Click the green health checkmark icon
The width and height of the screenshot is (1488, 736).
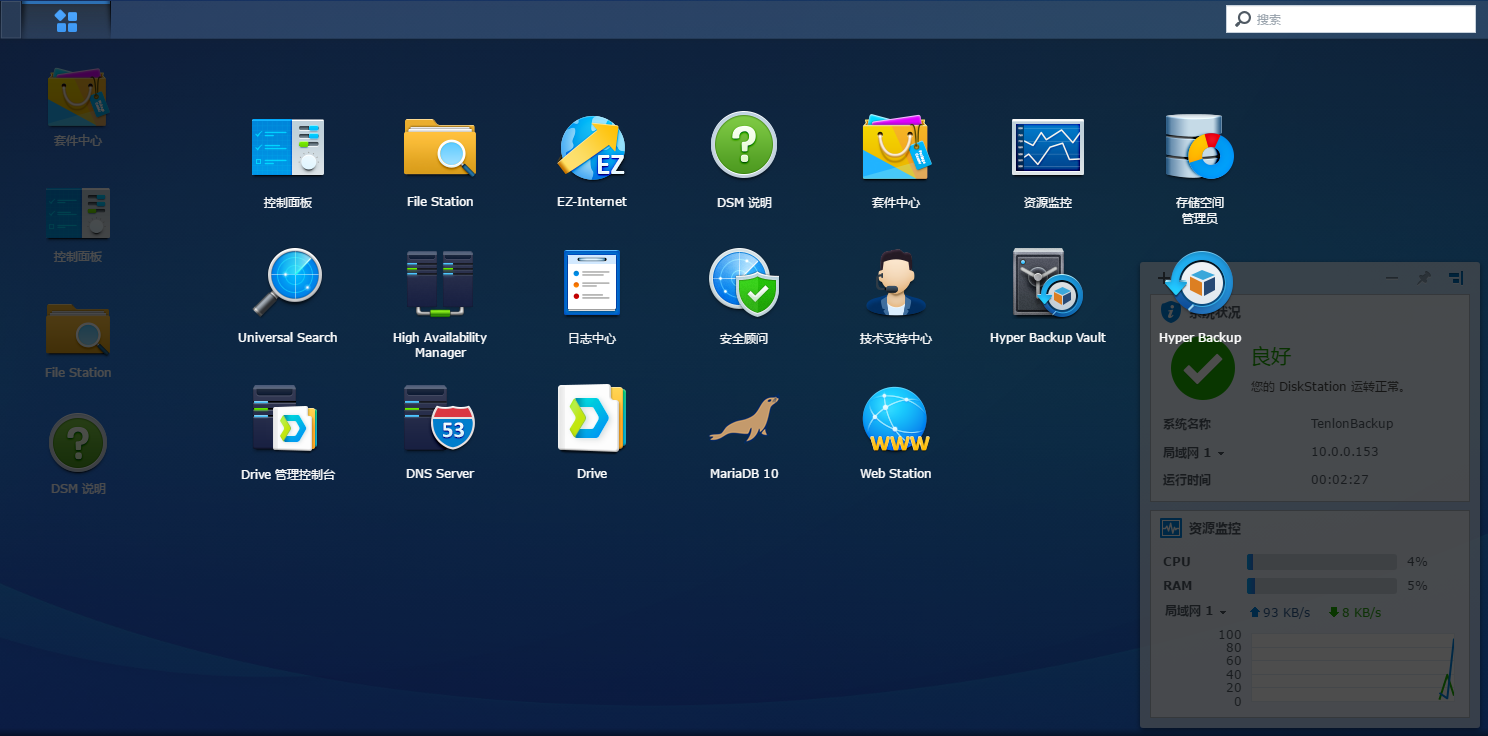[1202, 367]
